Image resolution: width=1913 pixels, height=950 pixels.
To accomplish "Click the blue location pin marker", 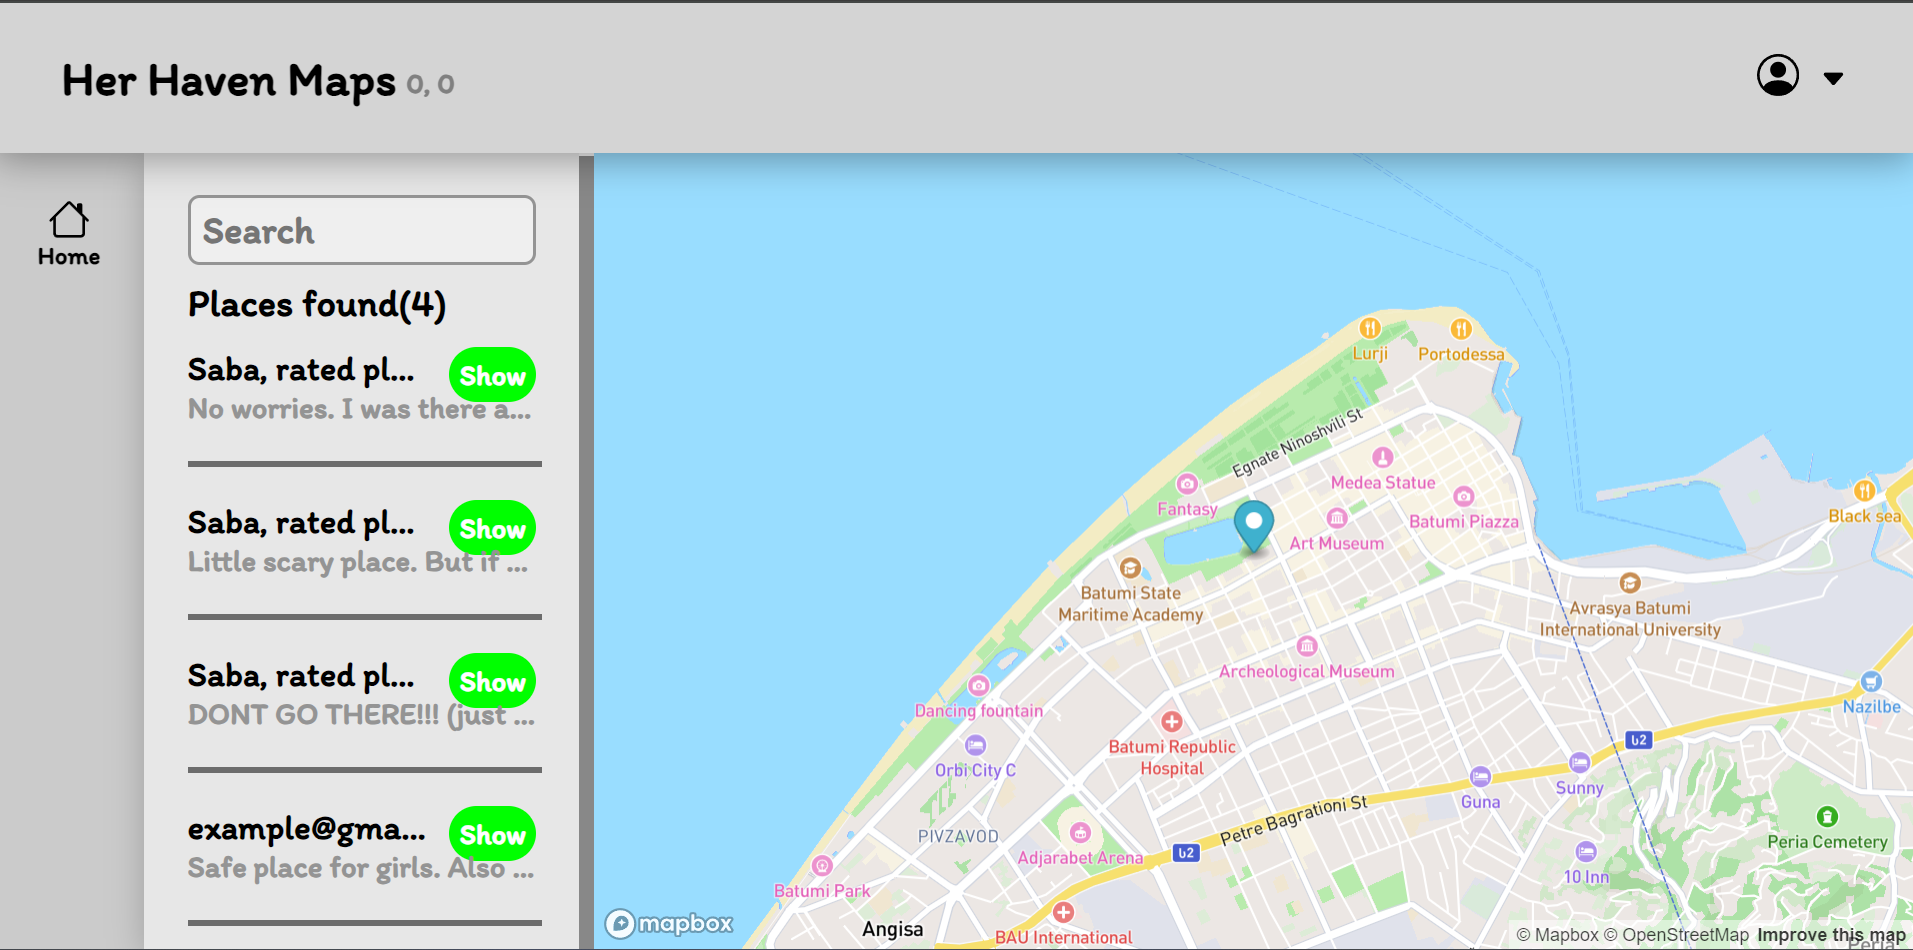I will (x=1253, y=525).
